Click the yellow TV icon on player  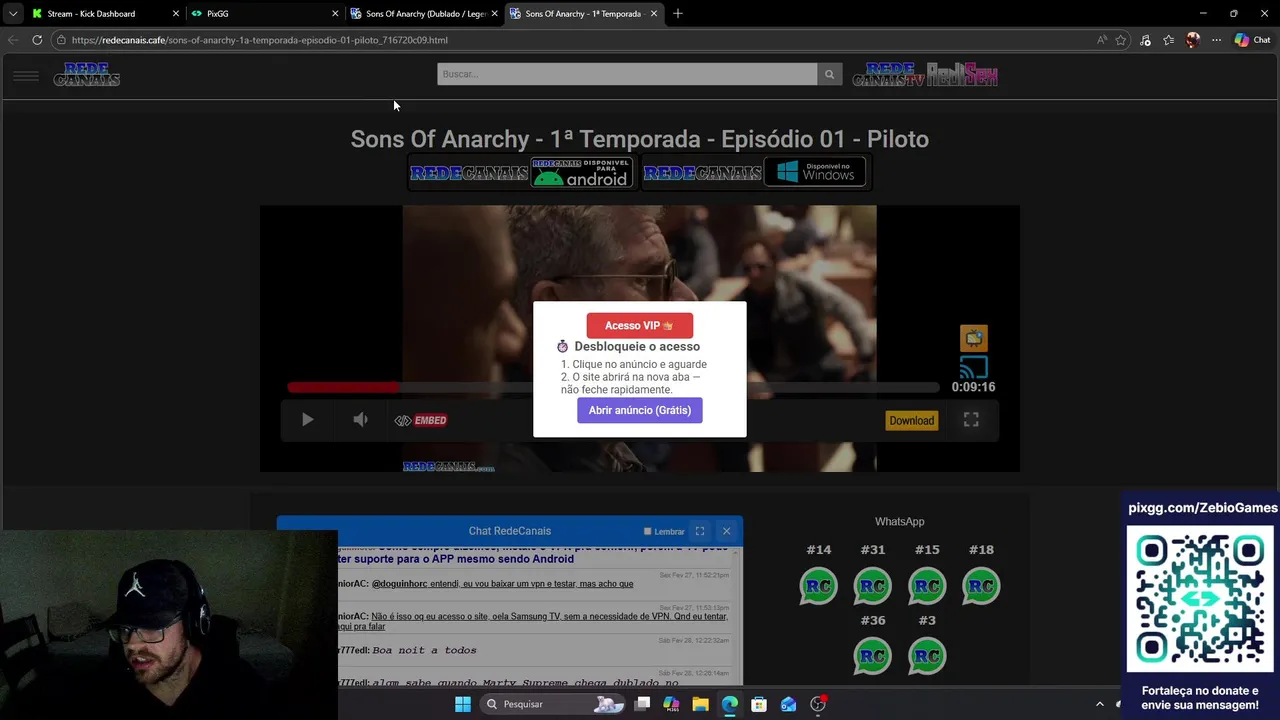974,337
